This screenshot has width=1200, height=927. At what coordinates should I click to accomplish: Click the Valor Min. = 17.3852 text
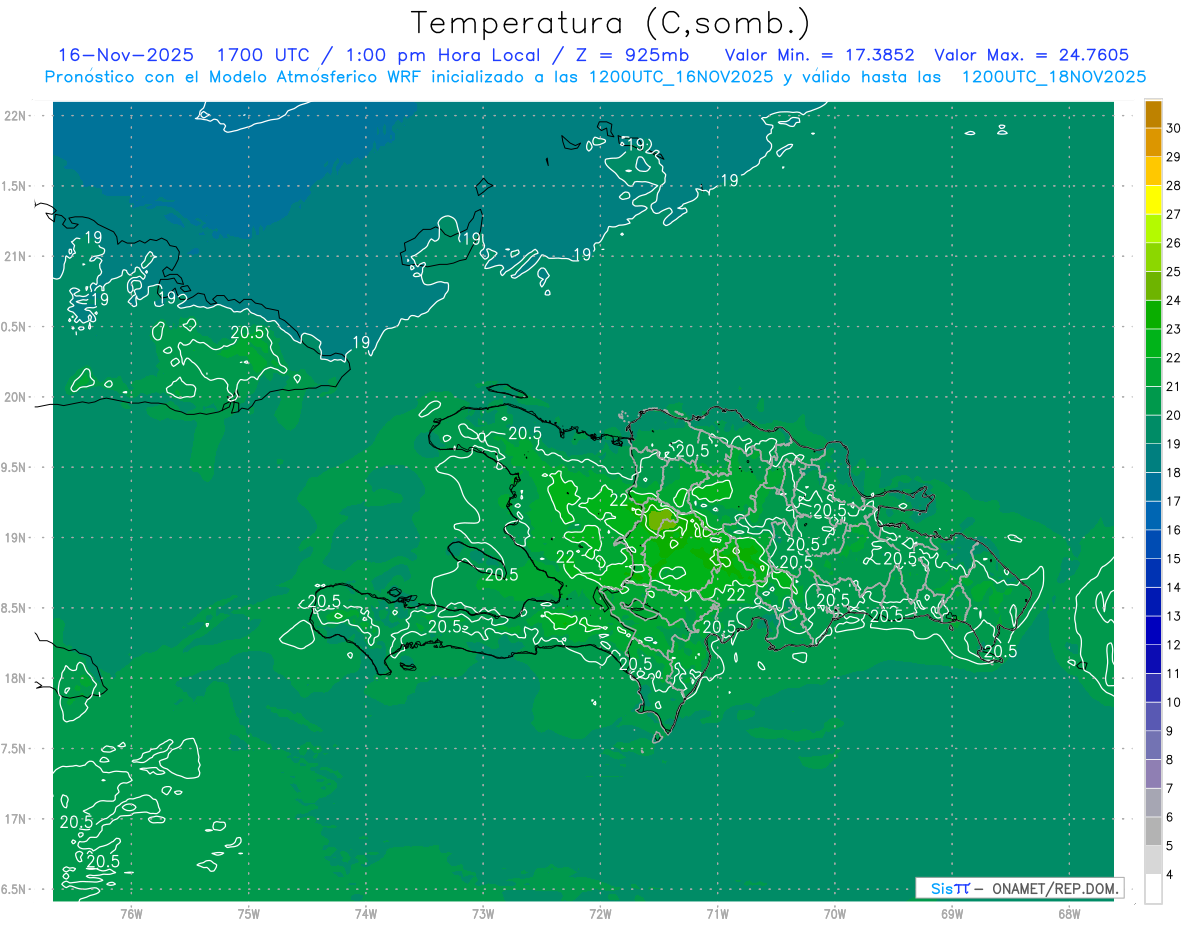tap(819, 55)
